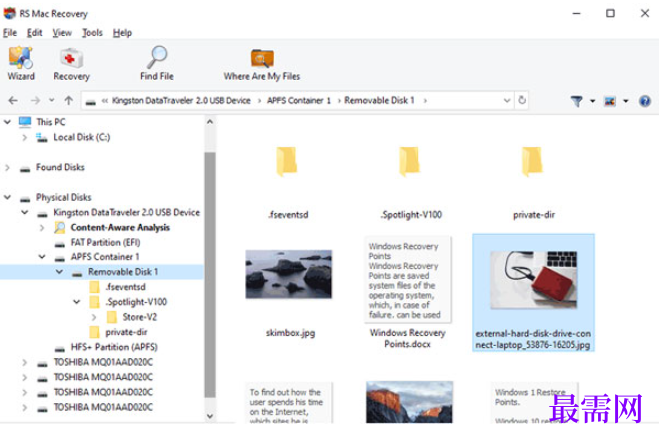661x440 pixels.
Task: Navigate up one folder level
Action: [x=69, y=100]
